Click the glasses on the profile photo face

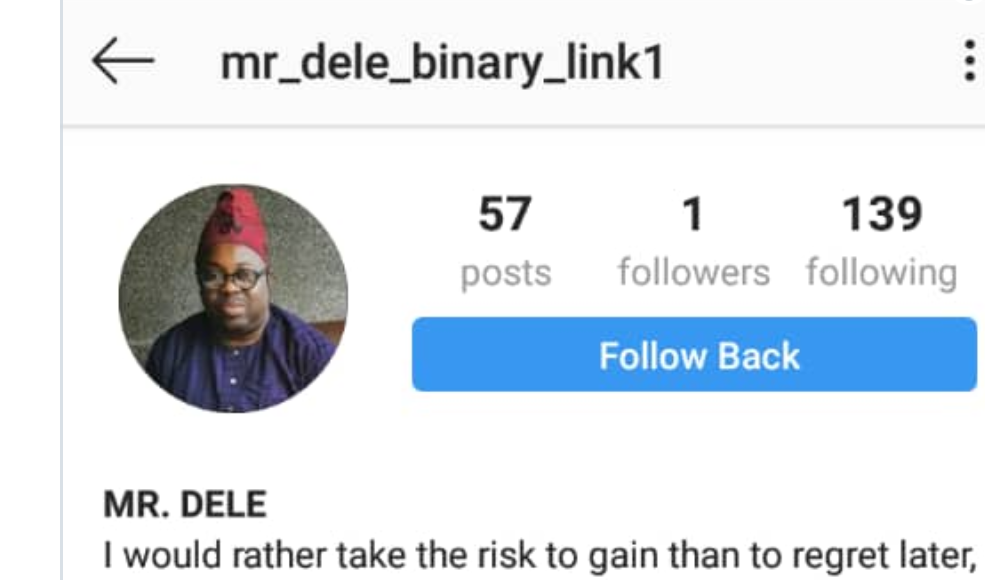pyautogui.click(x=230, y=278)
